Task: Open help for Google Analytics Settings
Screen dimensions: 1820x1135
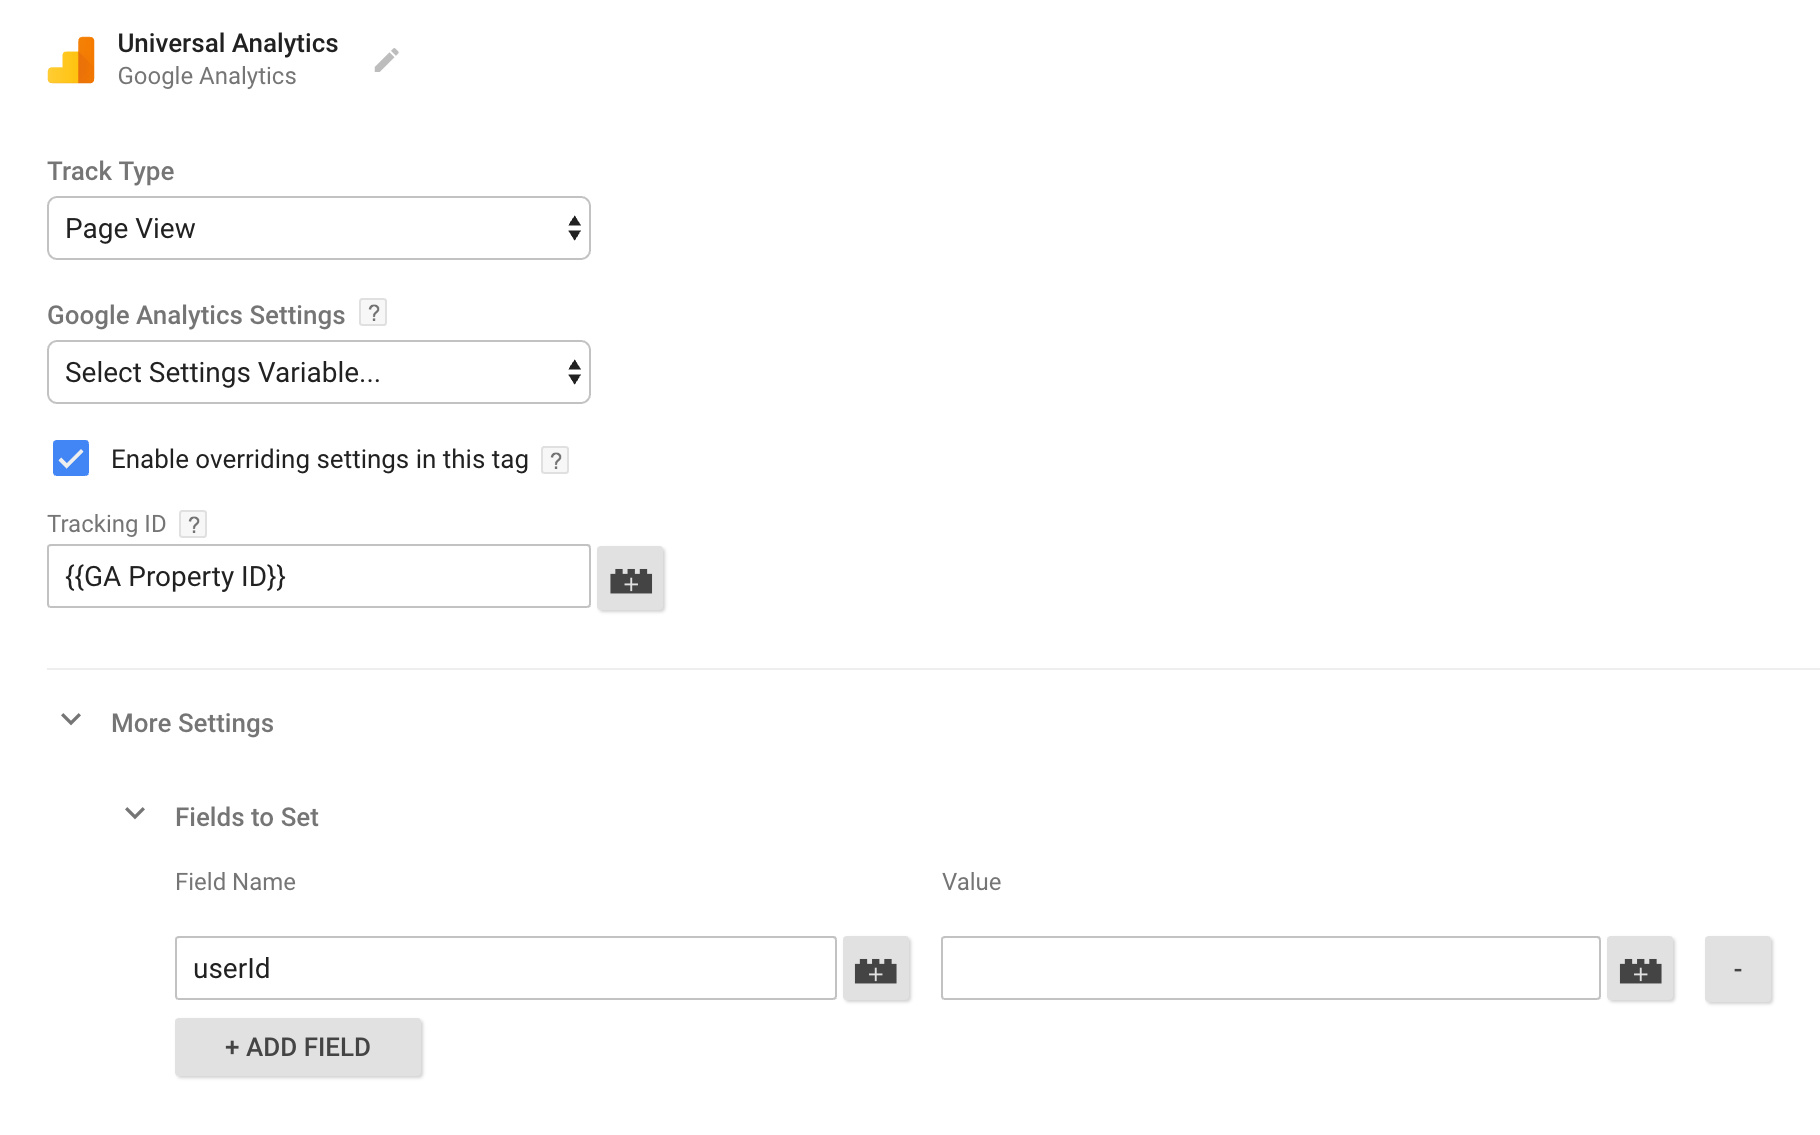Action: pos(373,312)
